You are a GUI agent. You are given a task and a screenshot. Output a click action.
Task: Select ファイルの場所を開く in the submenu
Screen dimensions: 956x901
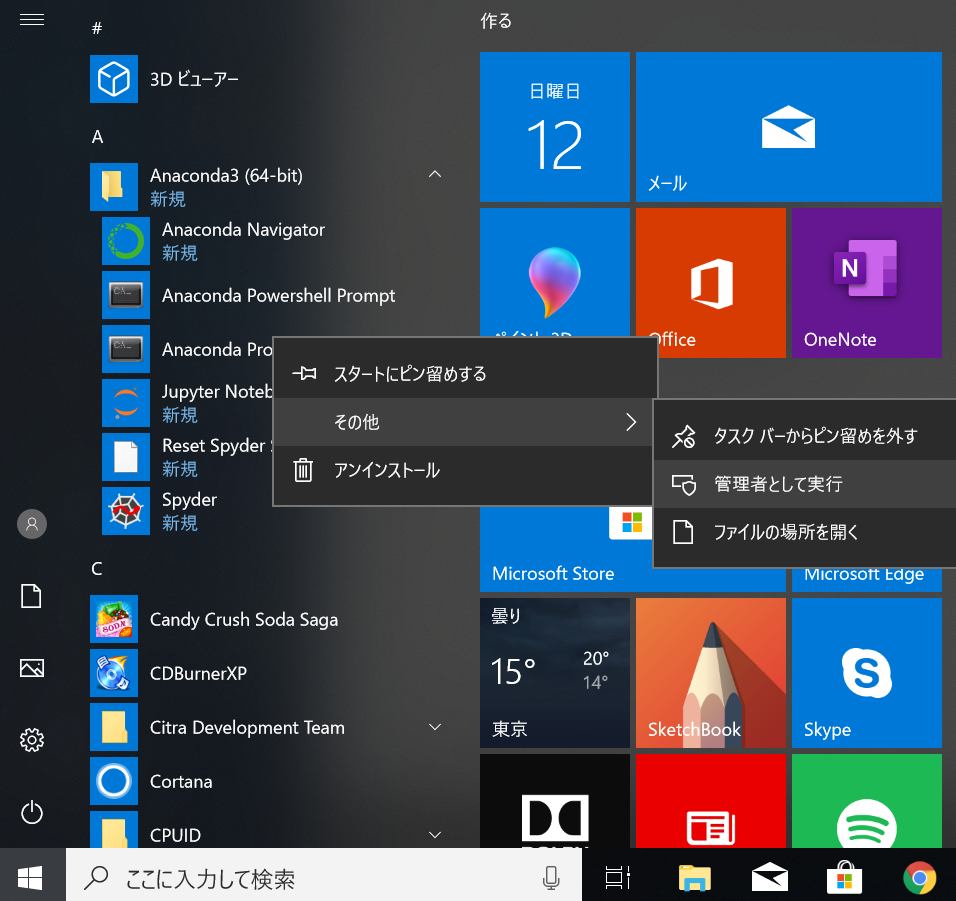(x=805, y=532)
